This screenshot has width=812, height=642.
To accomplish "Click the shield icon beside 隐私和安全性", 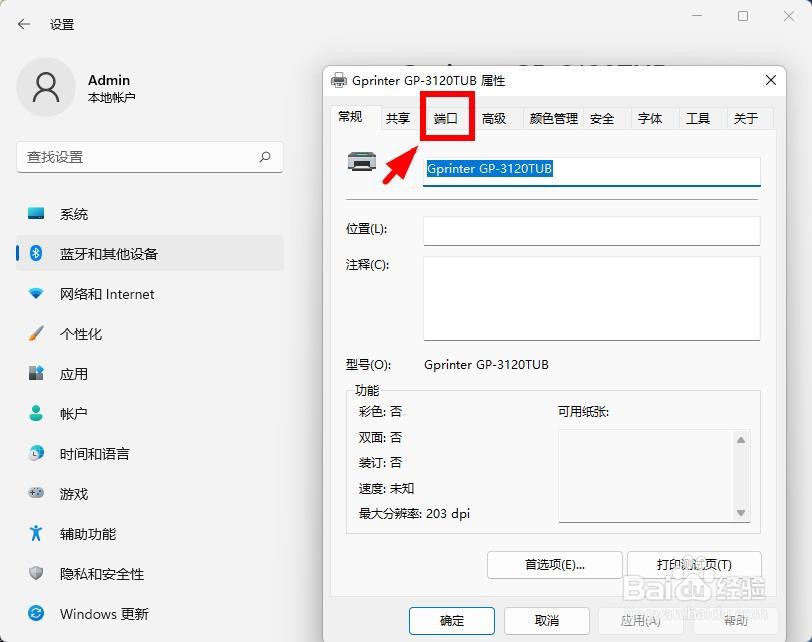I will click(x=36, y=573).
